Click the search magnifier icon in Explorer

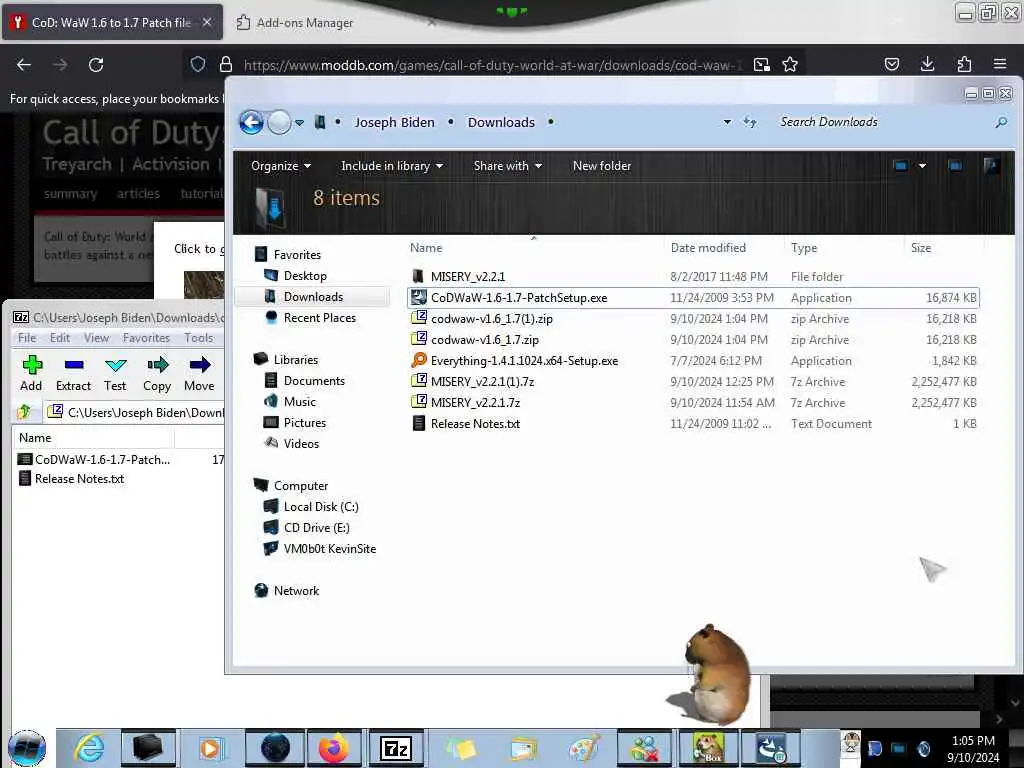[x=1000, y=122]
